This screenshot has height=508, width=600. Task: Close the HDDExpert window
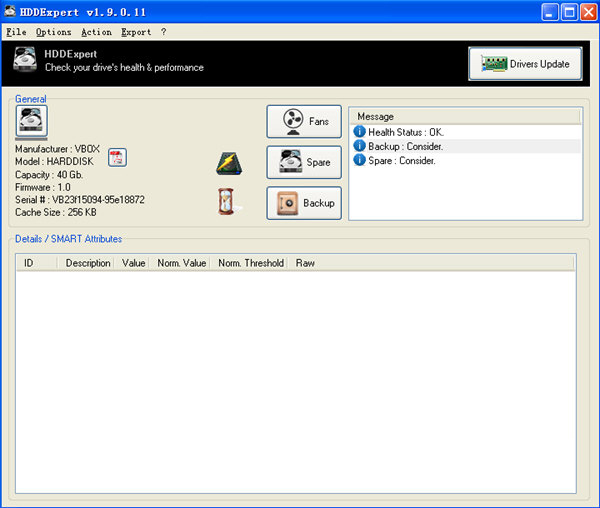(x=589, y=12)
